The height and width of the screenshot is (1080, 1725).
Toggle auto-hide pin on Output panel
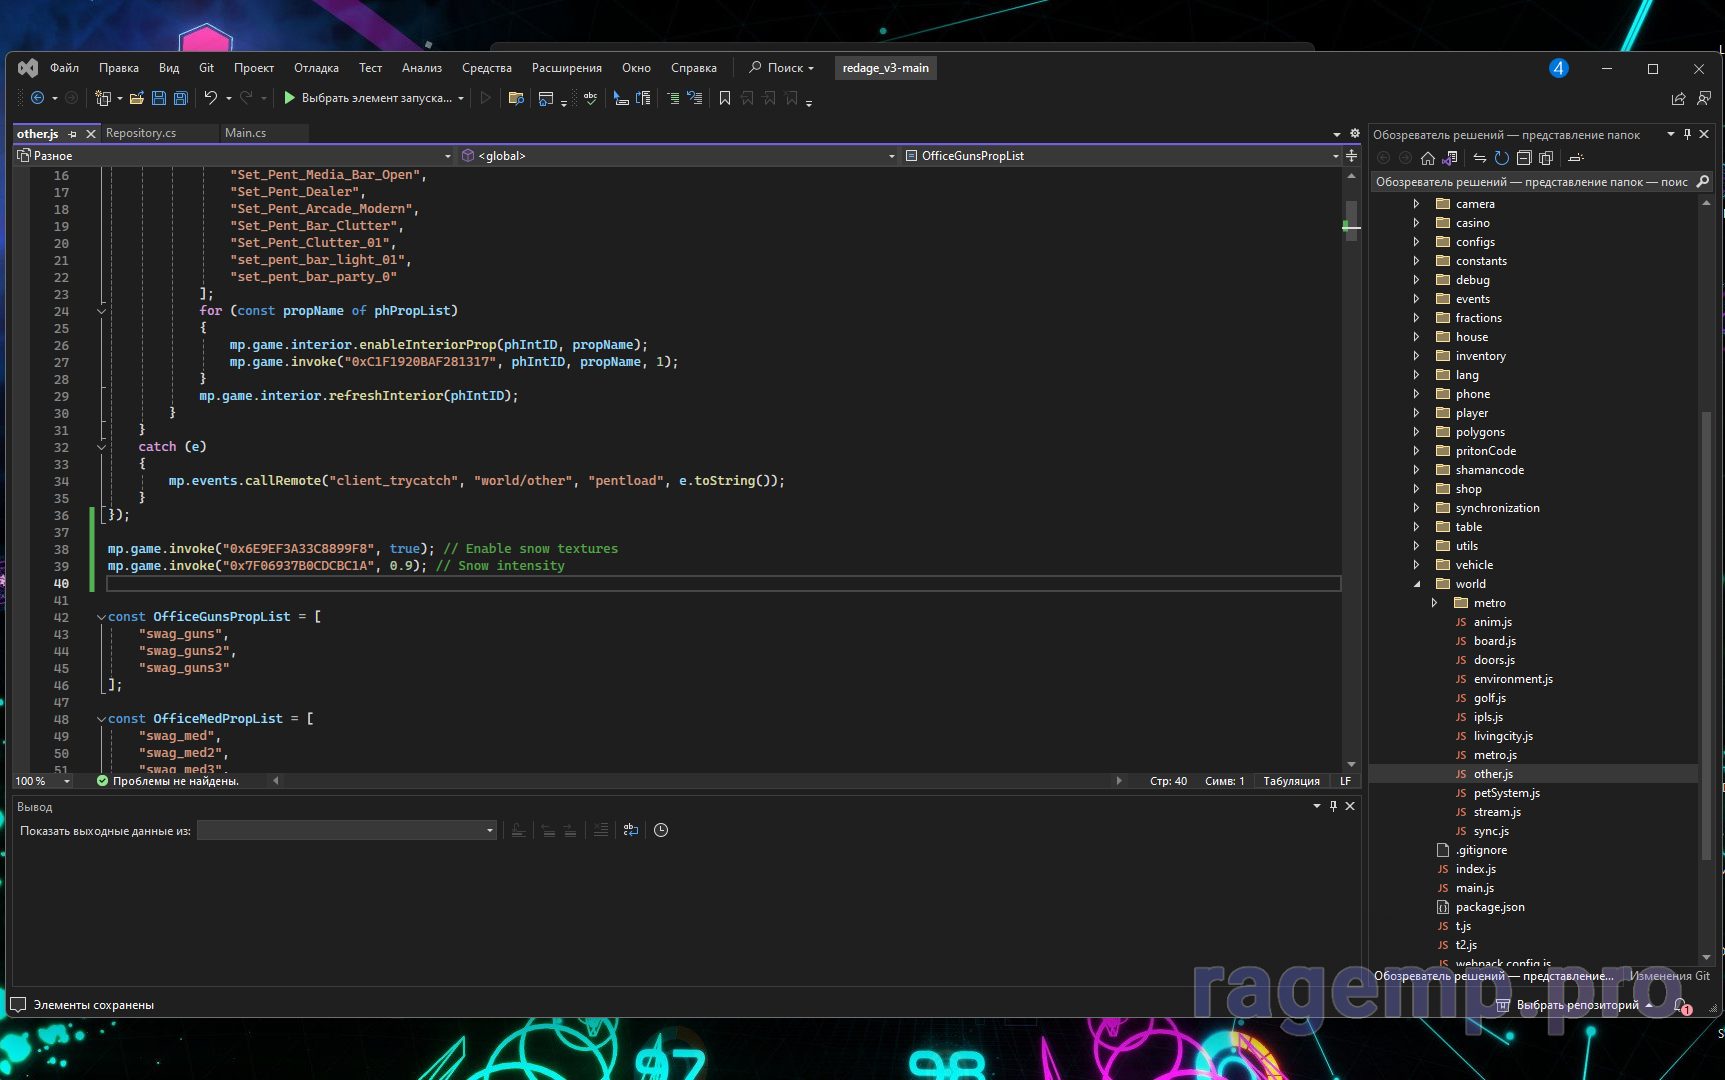pyautogui.click(x=1333, y=806)
